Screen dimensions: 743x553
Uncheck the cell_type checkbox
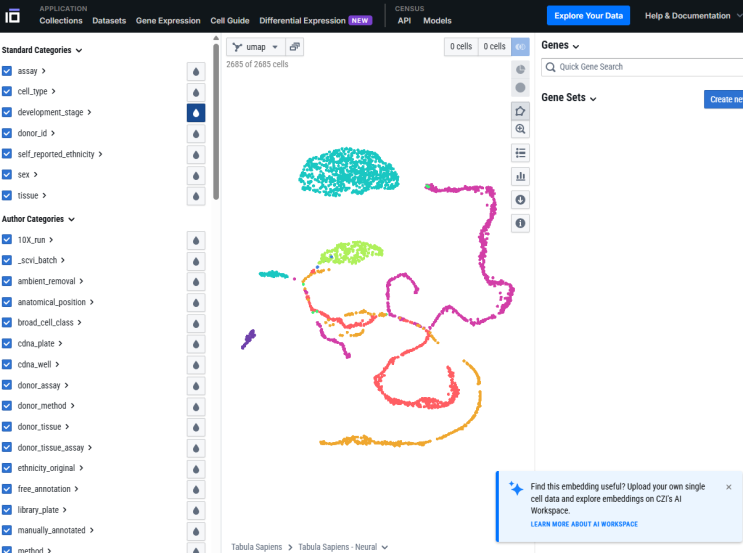tap(7, 91)
